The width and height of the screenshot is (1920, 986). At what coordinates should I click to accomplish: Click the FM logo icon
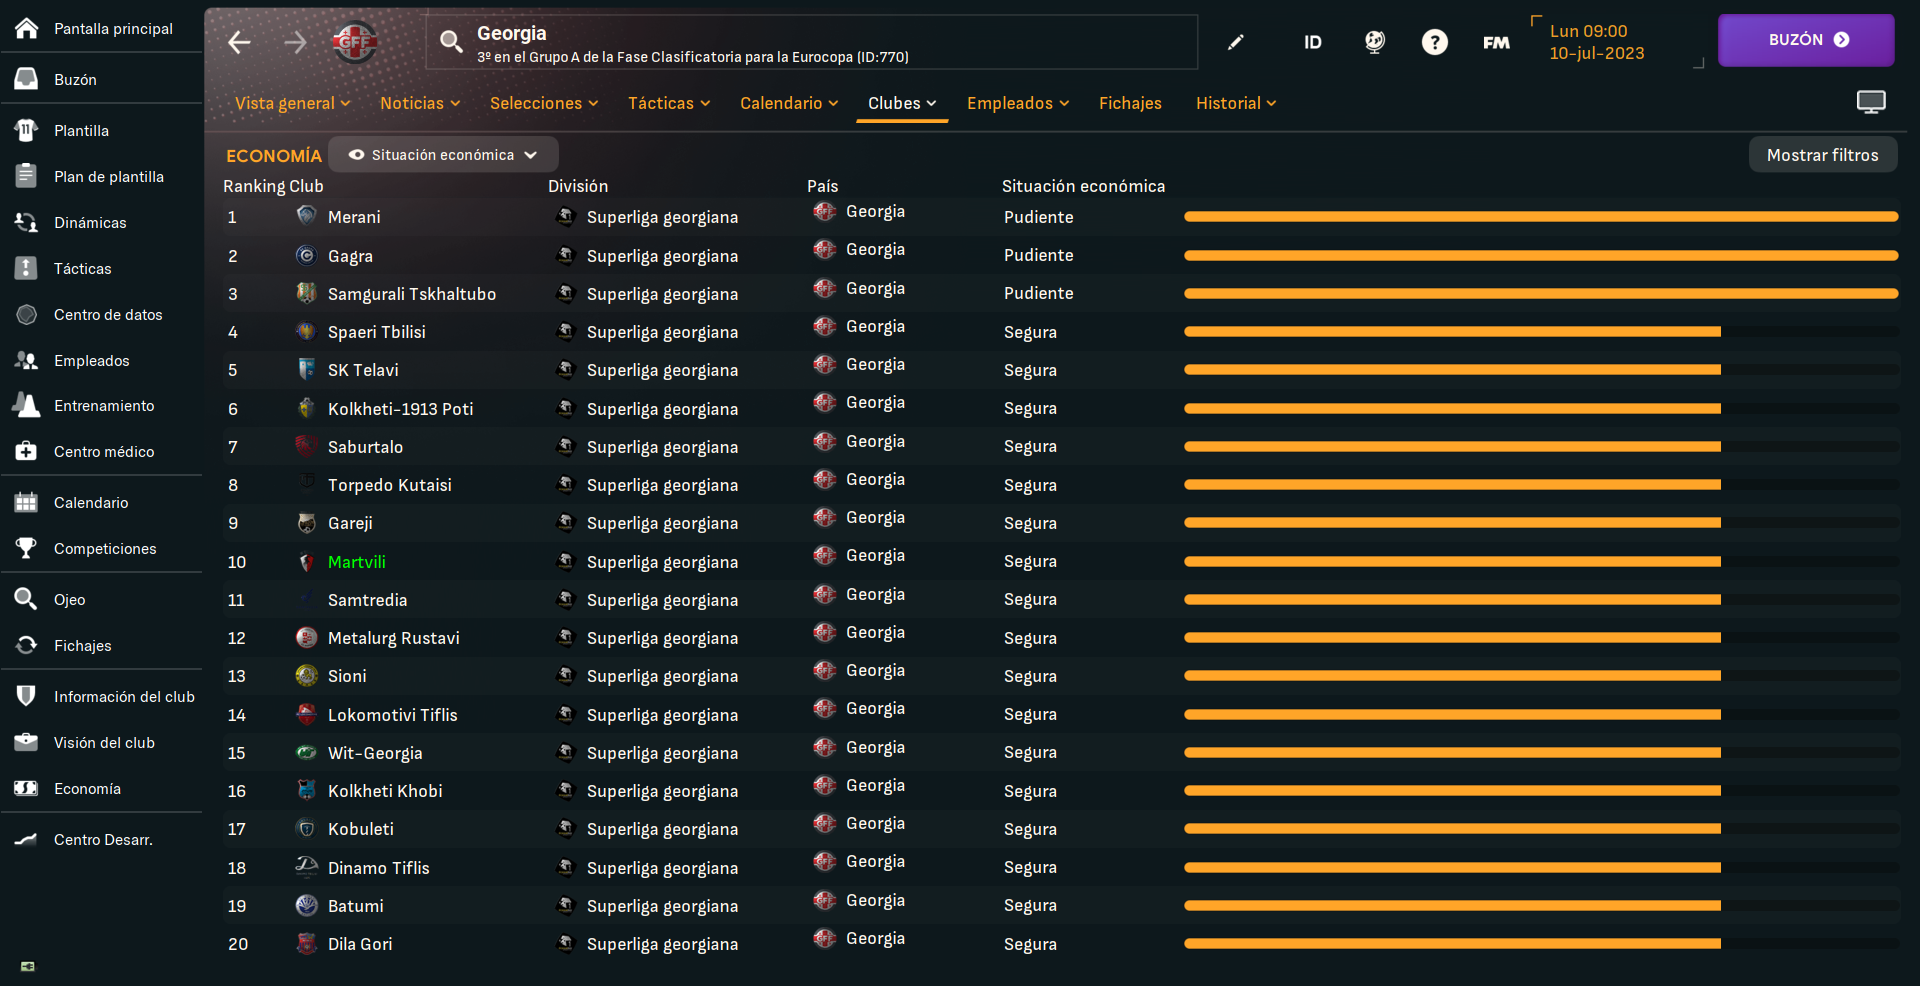[1496, 42]
